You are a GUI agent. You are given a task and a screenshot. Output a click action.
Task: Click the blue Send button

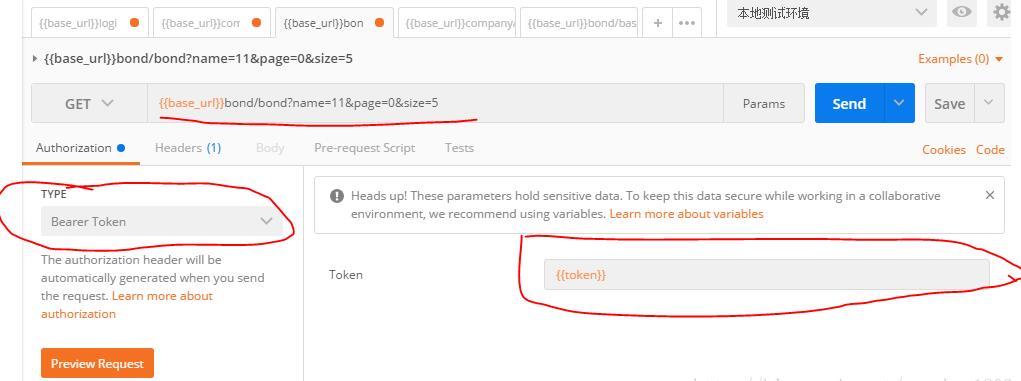[849, 103]
